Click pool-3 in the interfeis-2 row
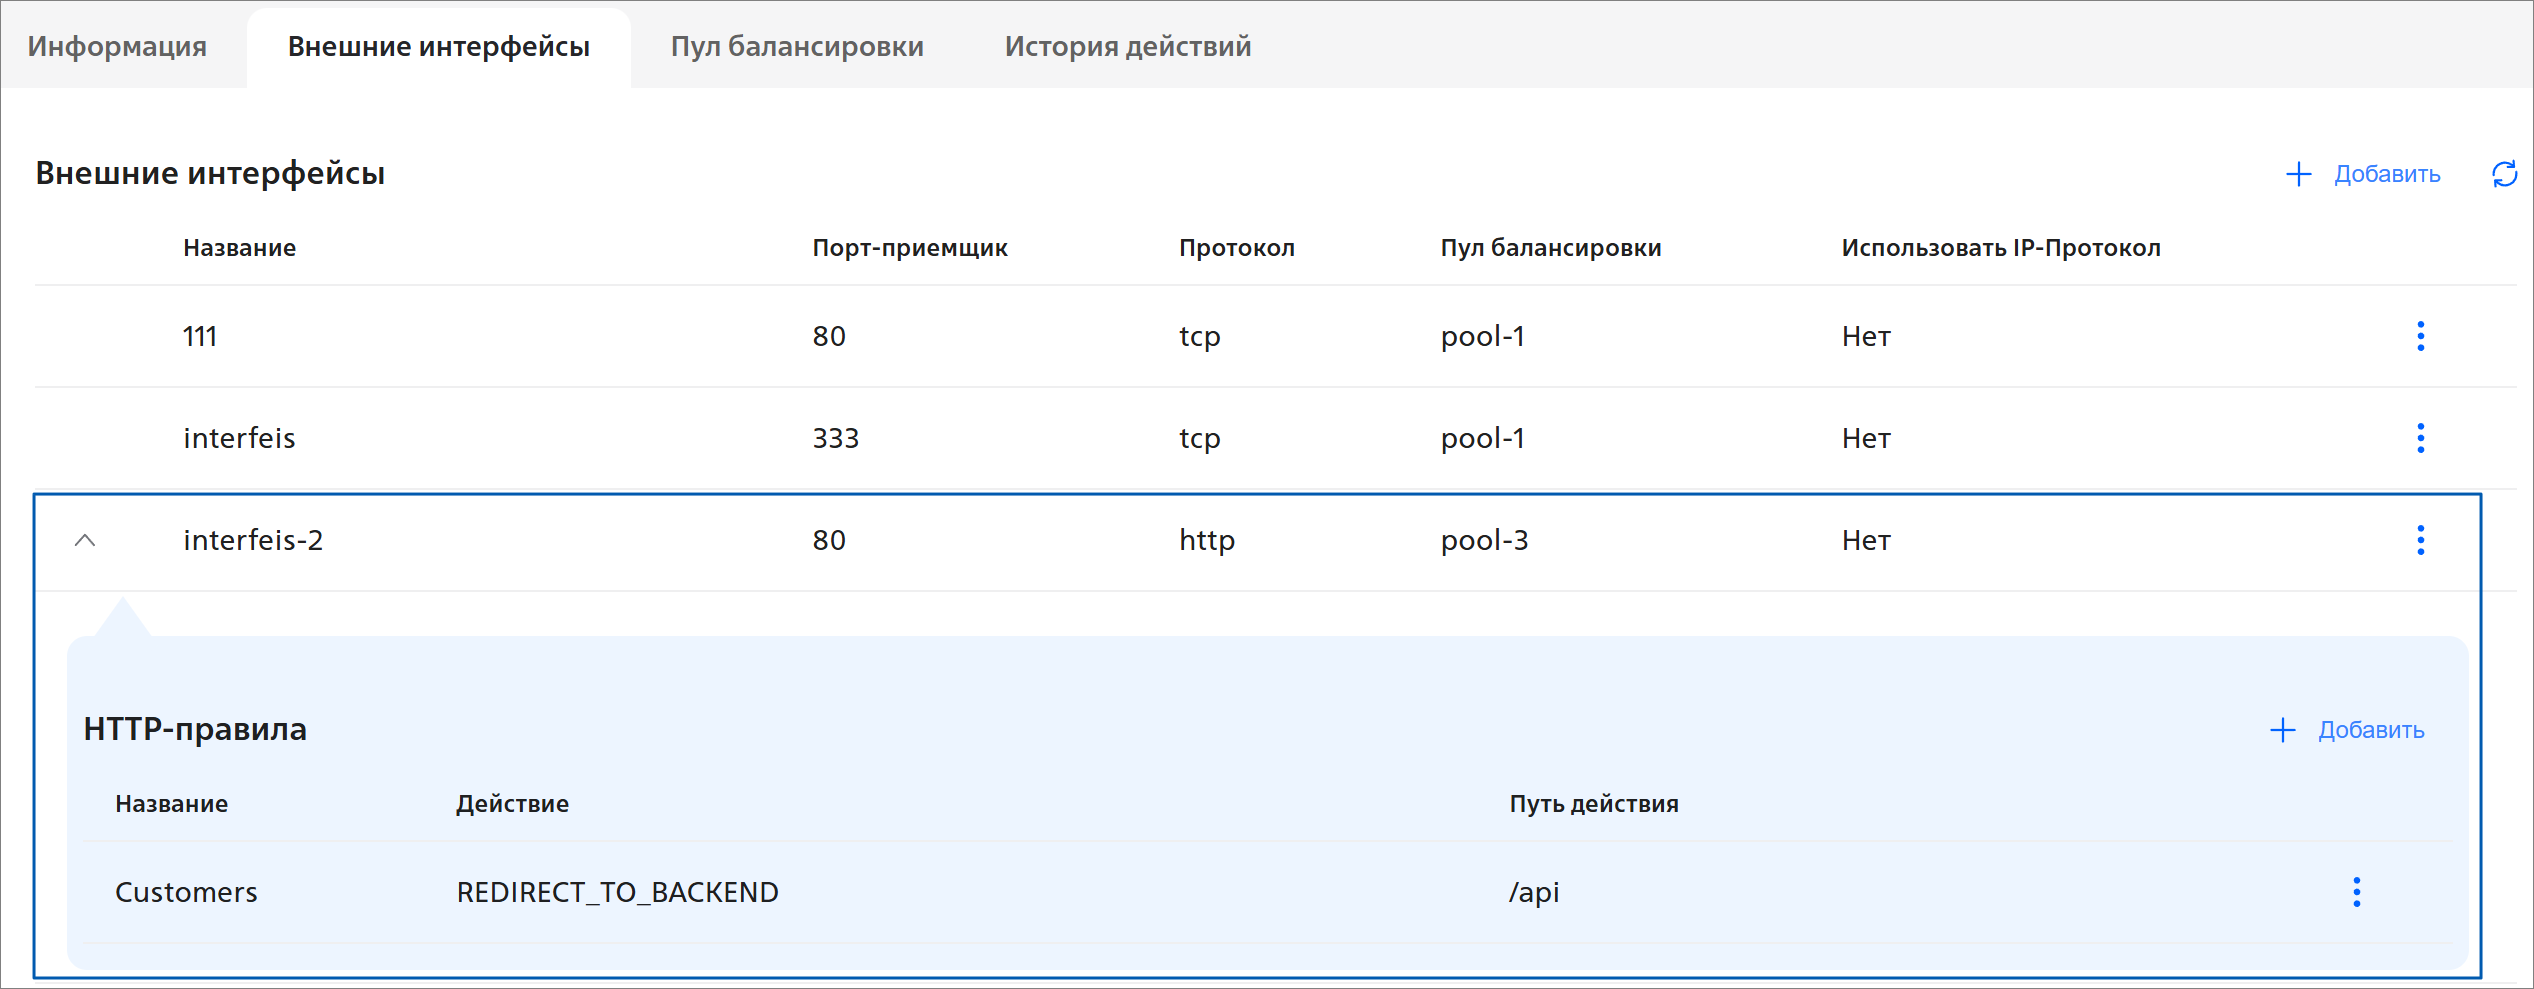This screenshot has height=989, width=2534. pyautogui.click(x=1484, y=540)
